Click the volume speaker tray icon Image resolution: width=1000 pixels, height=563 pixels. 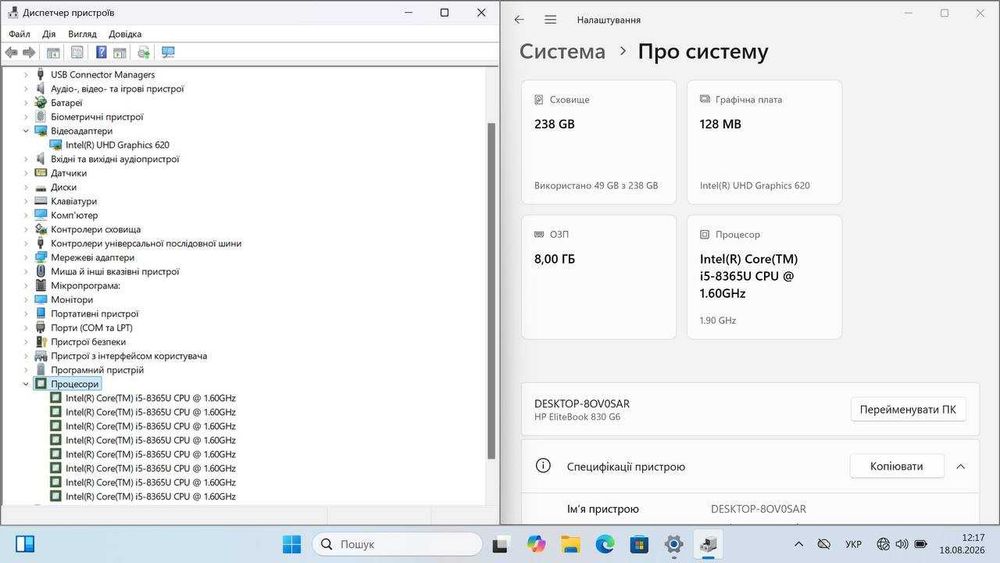point(901,544)
